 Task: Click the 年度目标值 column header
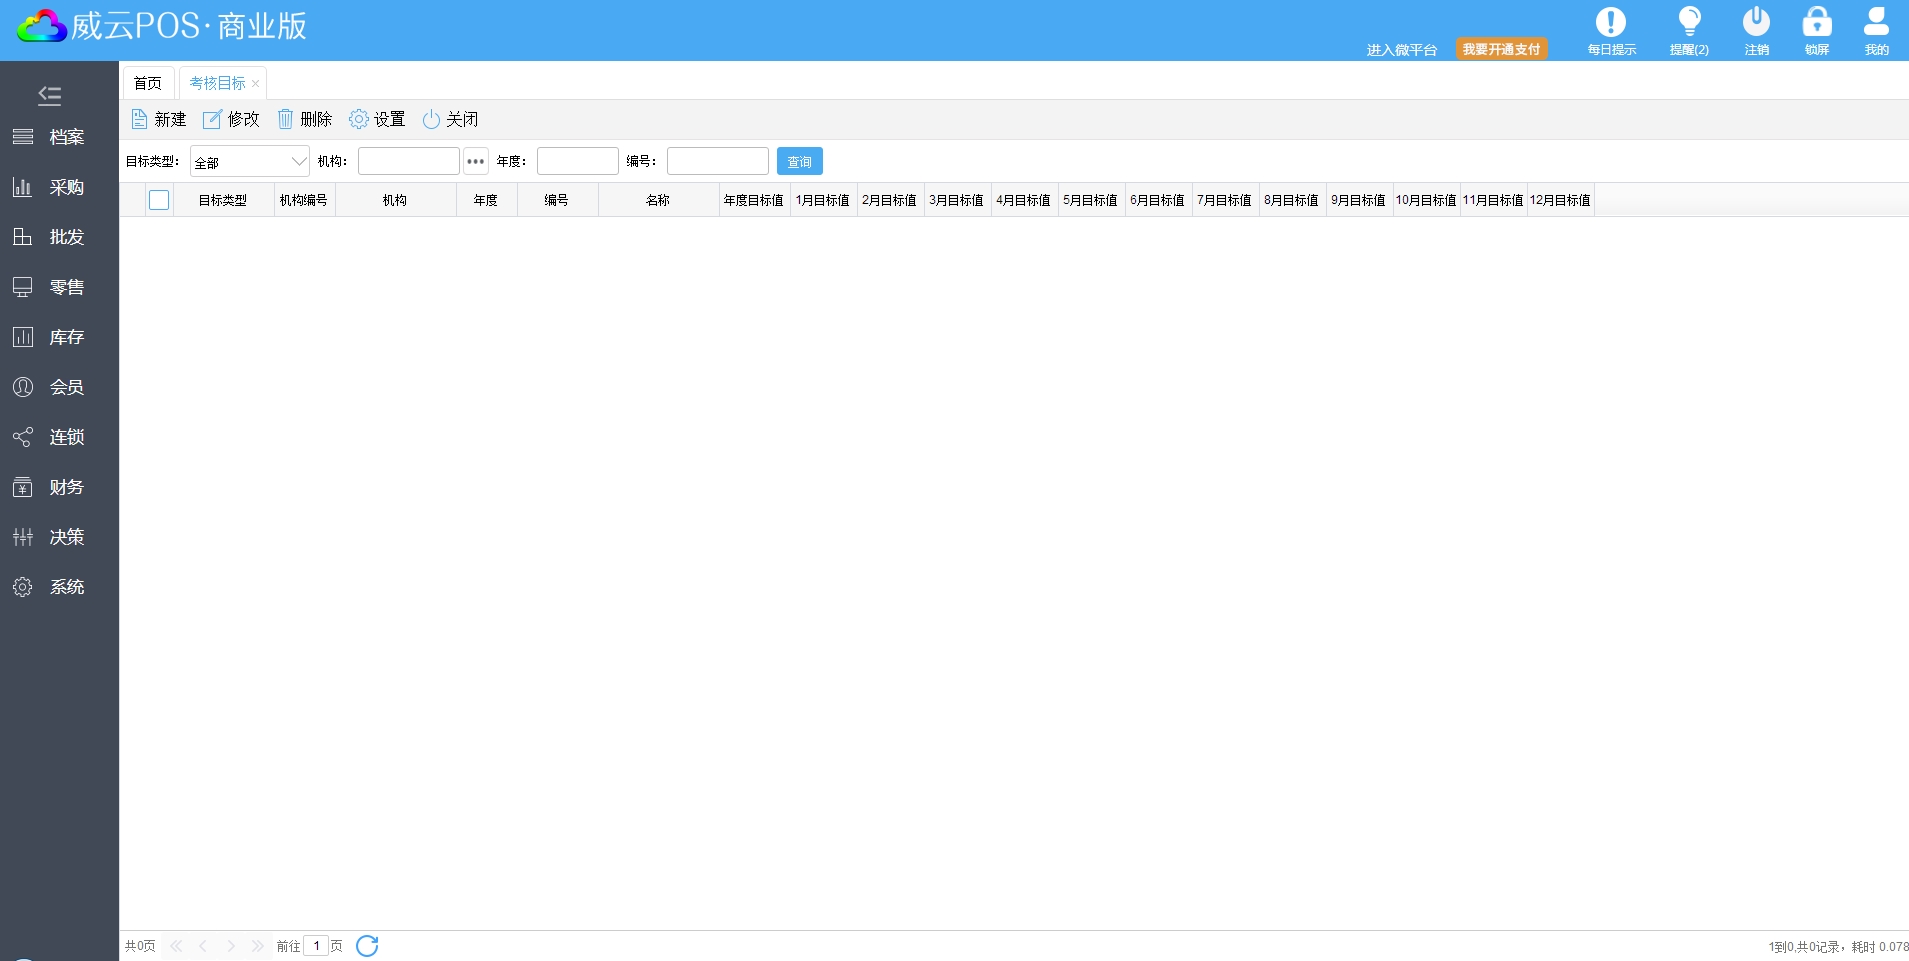pos(754,200)
